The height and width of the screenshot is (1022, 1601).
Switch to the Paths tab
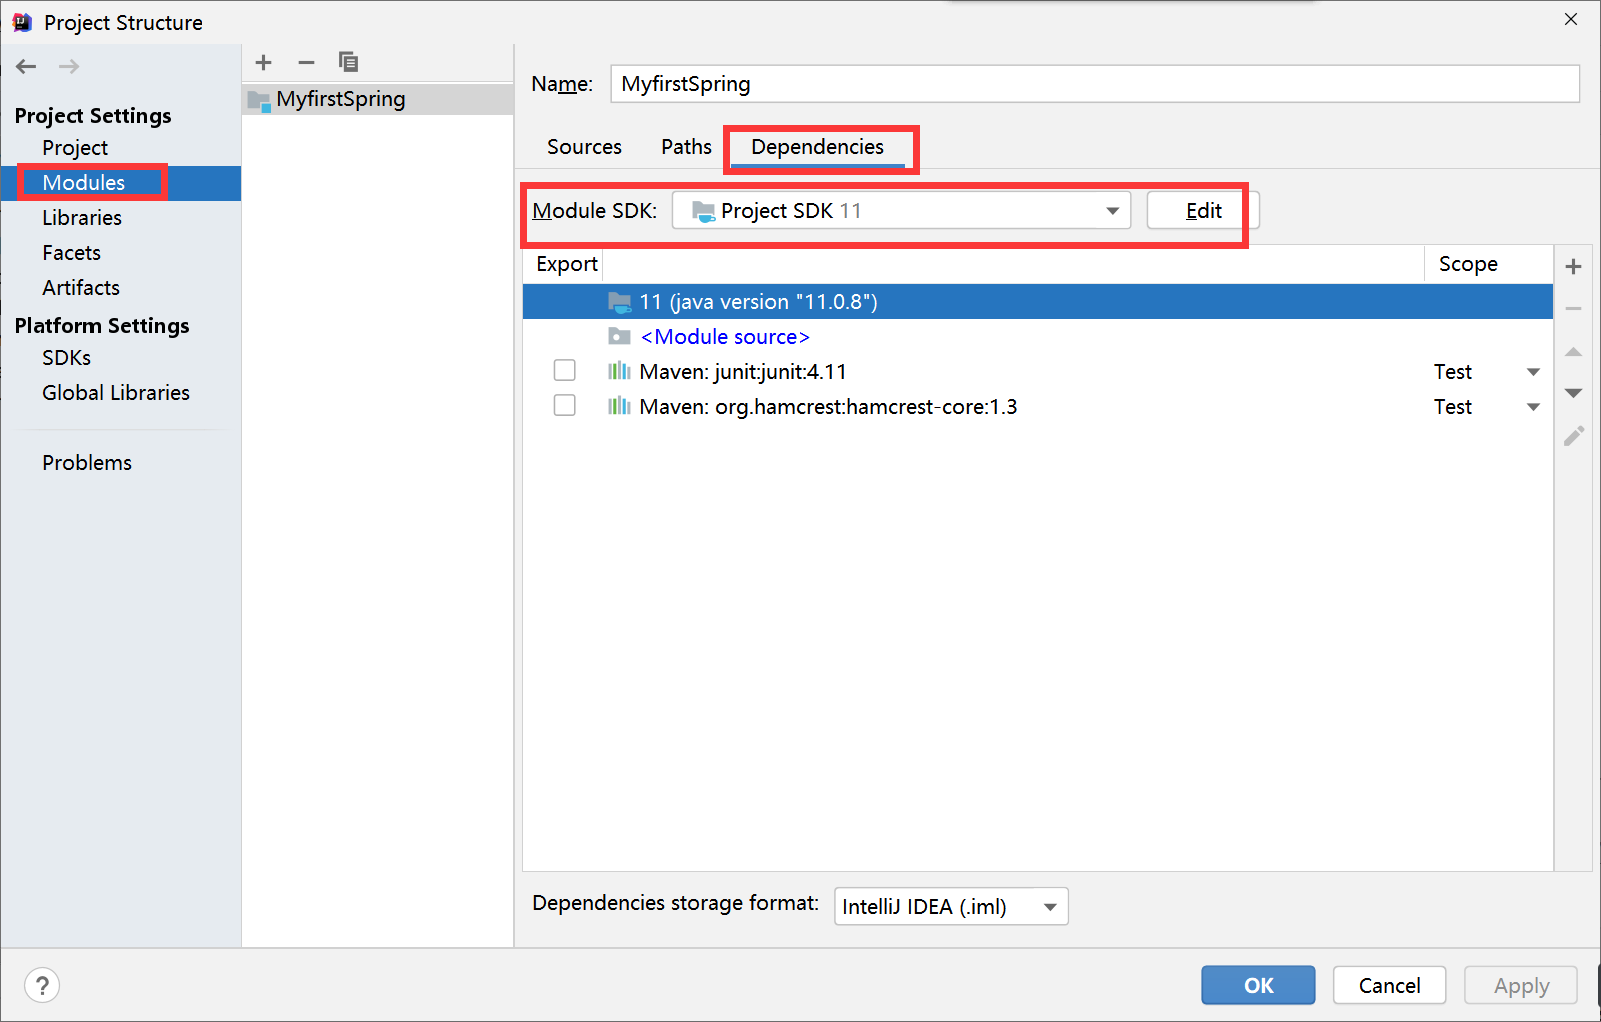click(x=686, y=147)
